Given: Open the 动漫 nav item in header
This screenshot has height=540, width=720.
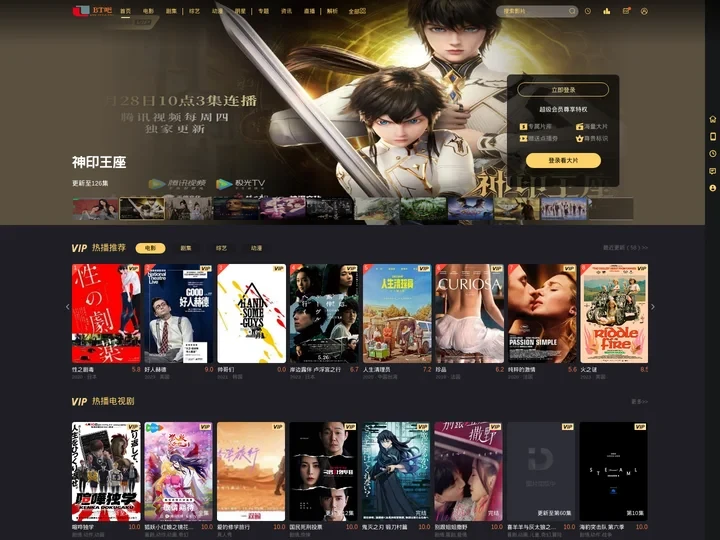Looking at the screenshot, I should point(217,11).
